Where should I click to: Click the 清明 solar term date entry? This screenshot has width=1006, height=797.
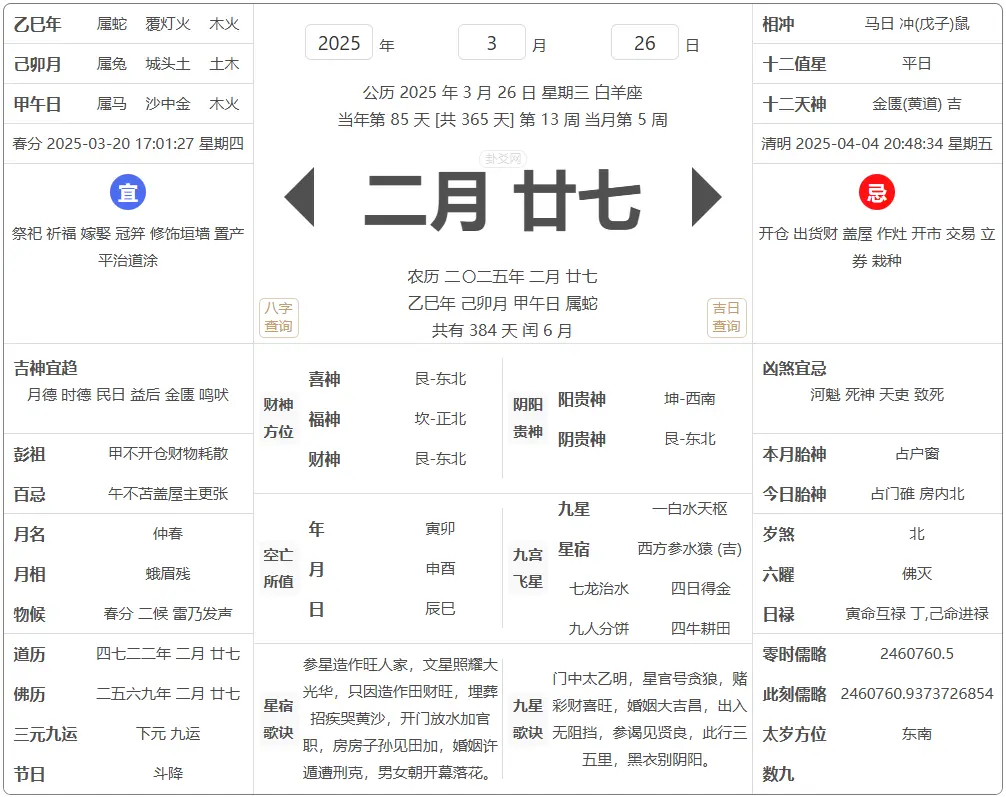pyautogui.click(x=877, y=144)
